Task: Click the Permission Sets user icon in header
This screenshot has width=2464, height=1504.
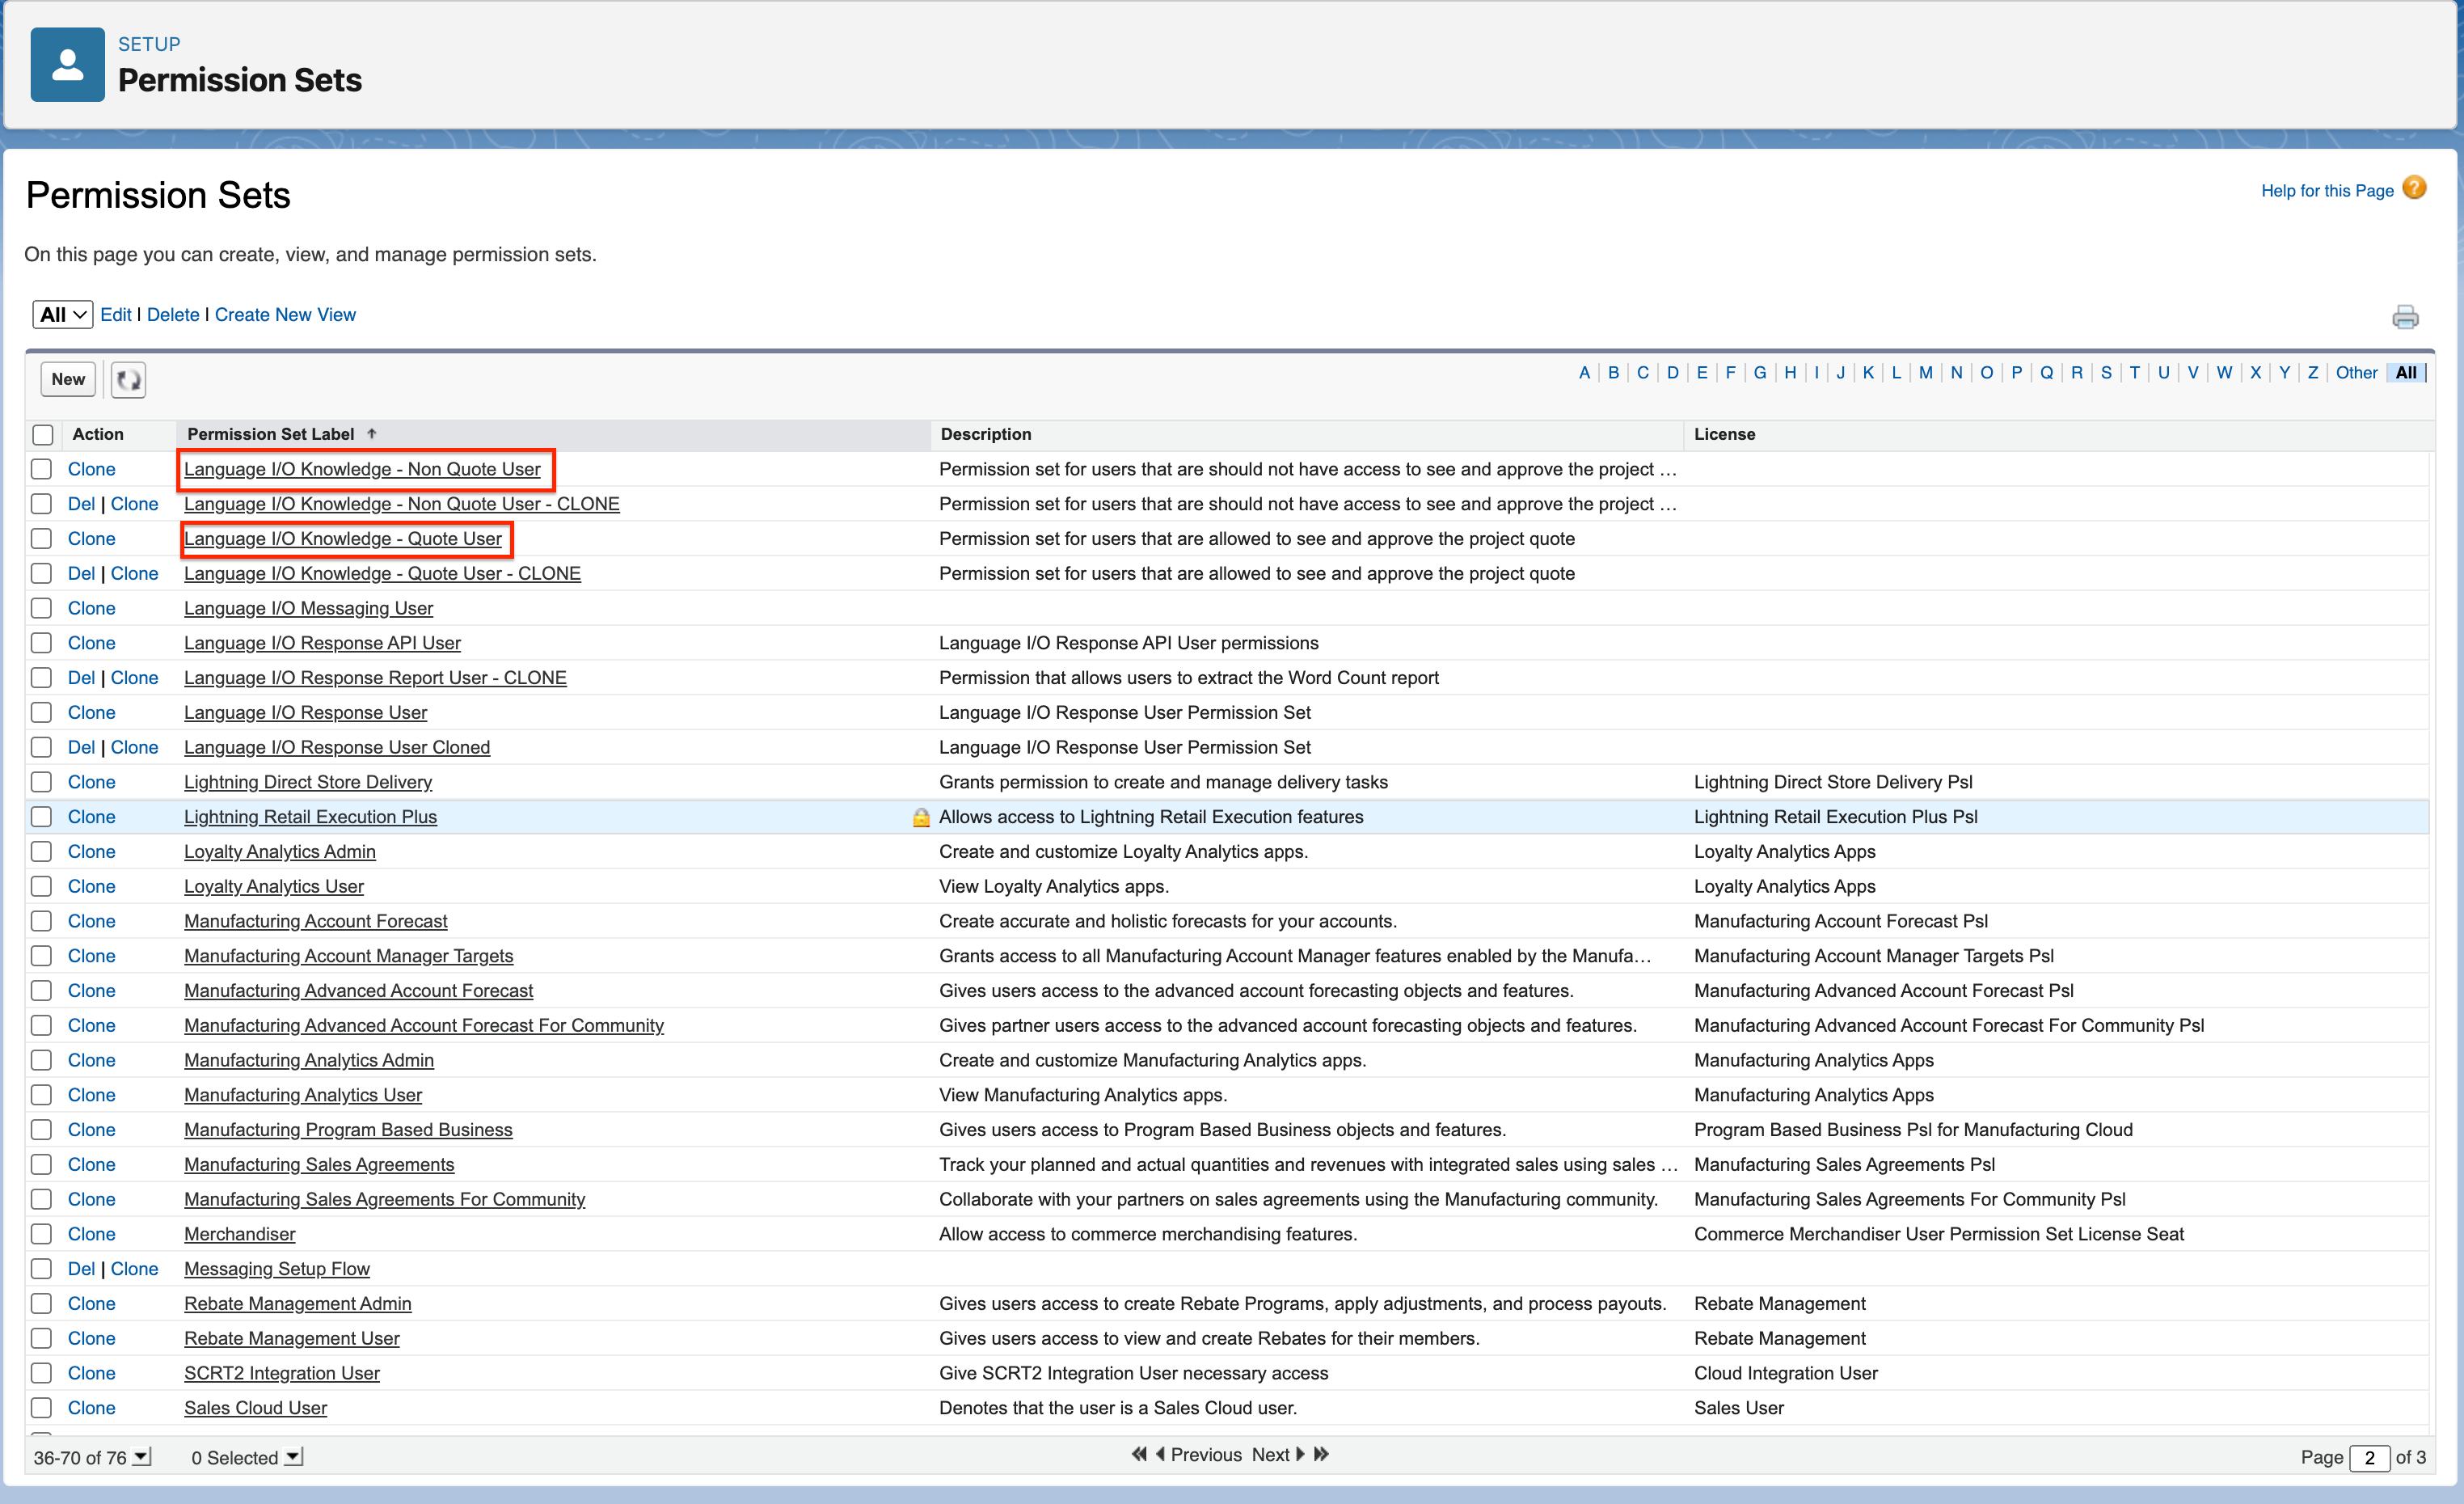Action: tap(67, 65)
